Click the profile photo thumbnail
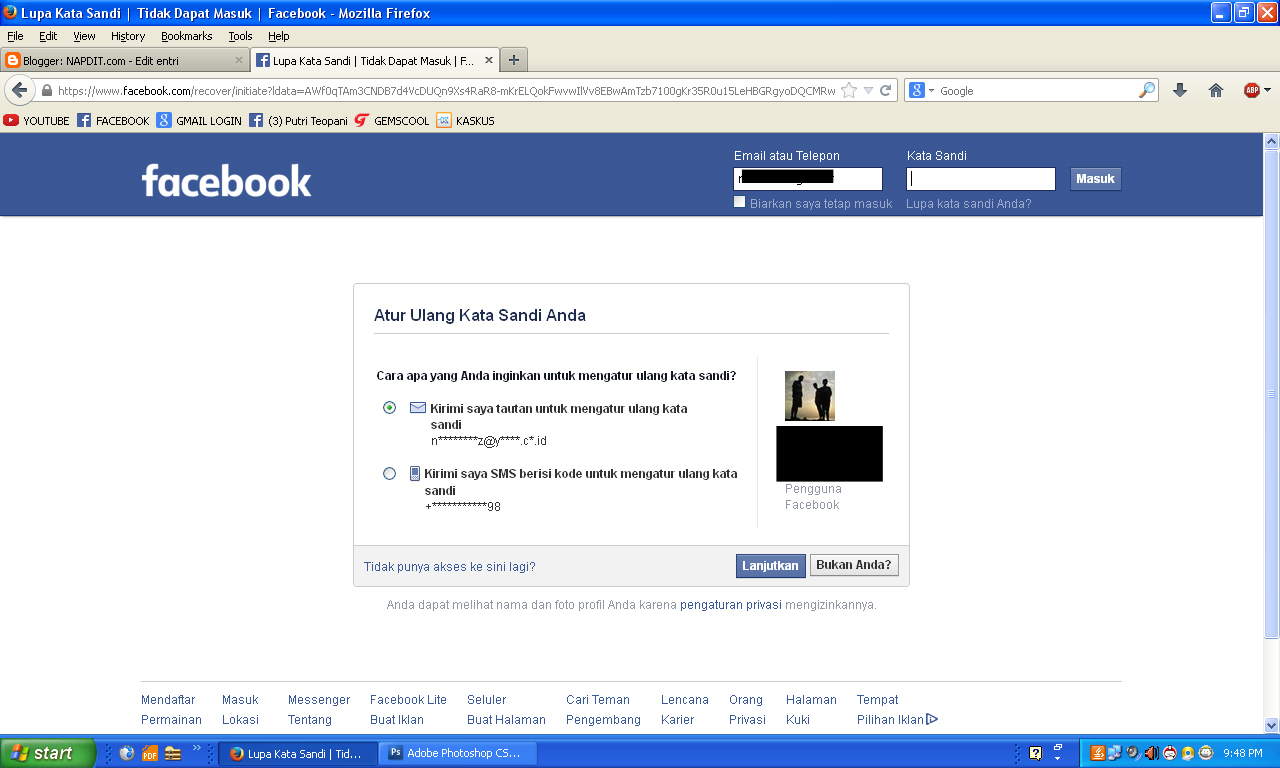The height and width of the screenshot is (768, 1280). coord(810,396)
